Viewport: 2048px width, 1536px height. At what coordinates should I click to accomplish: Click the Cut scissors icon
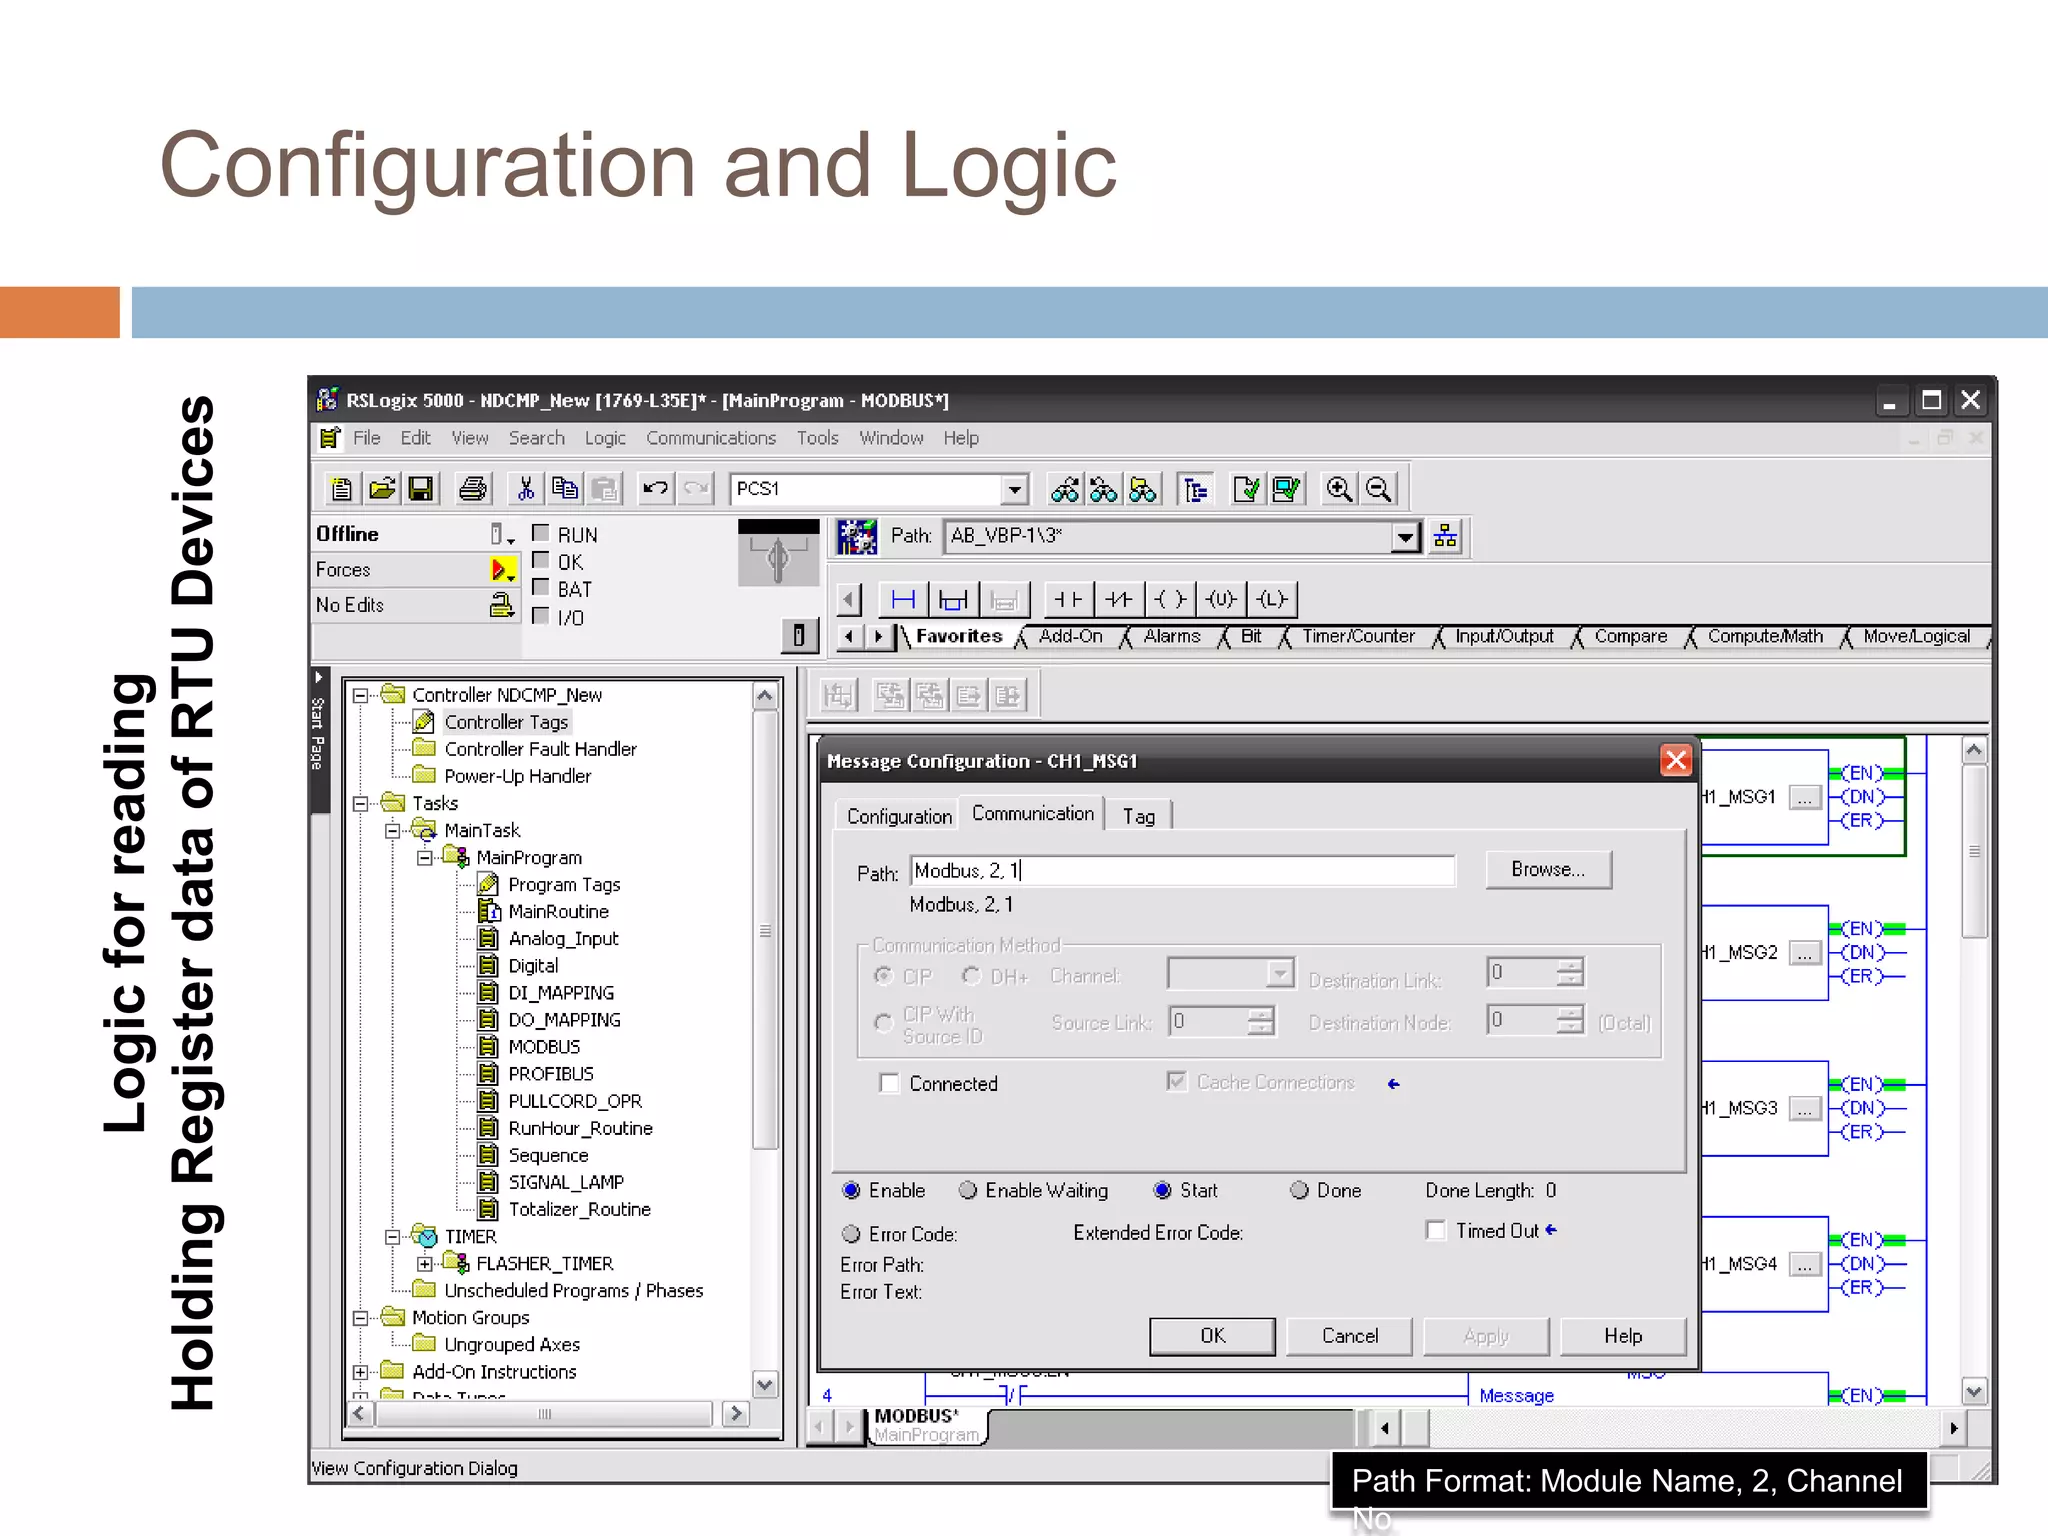coord(526,489)
